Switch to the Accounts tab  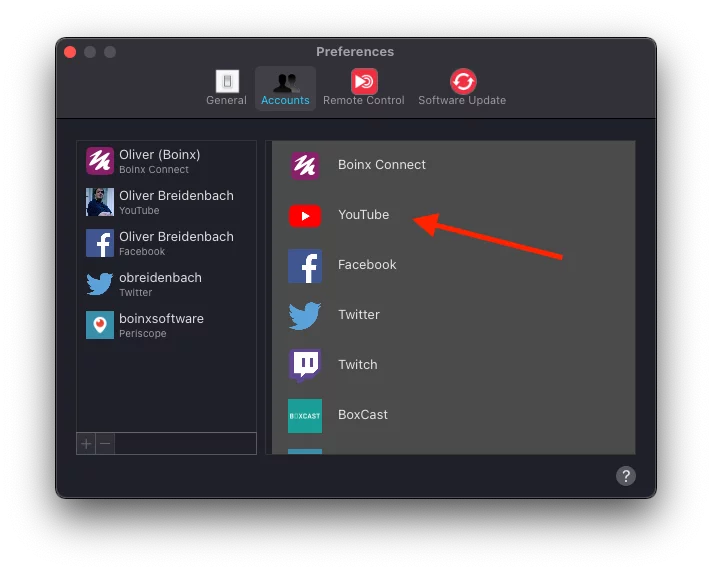[285, 88]
